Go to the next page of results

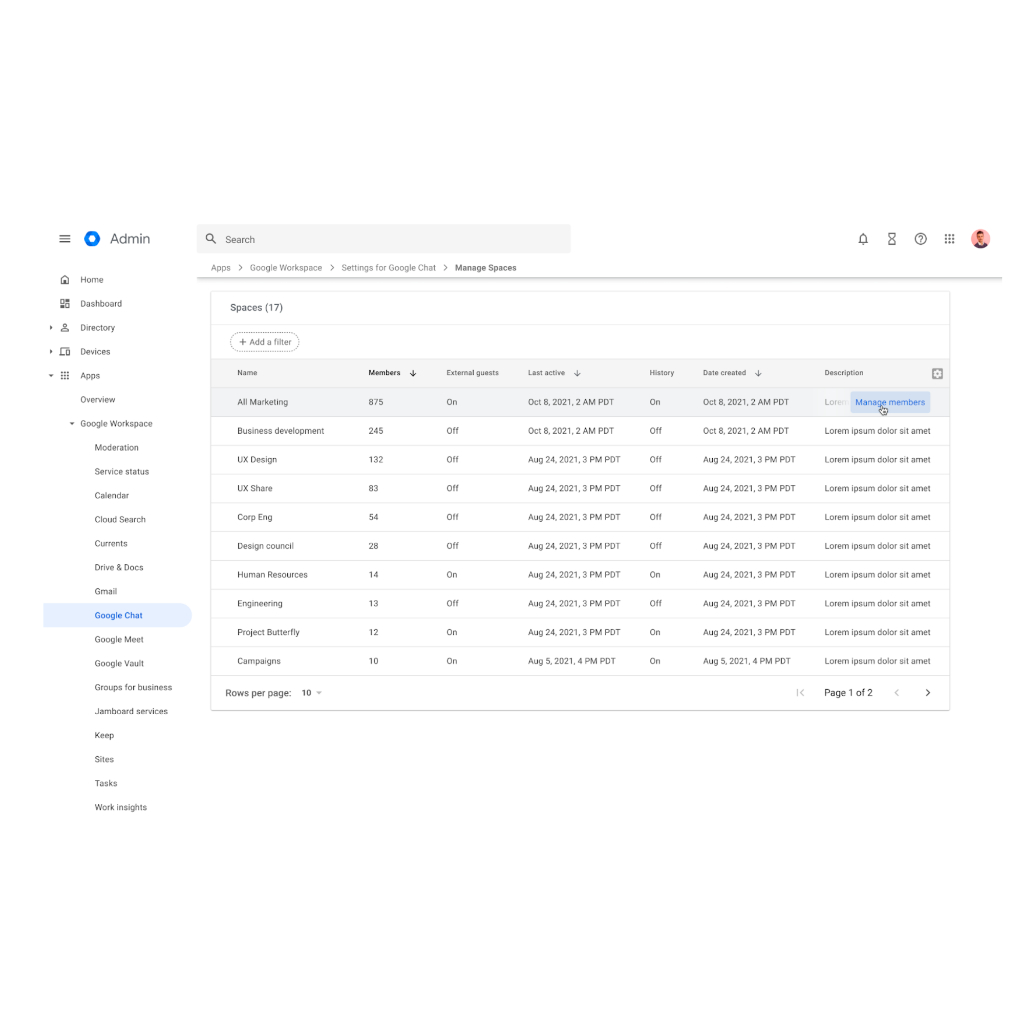[x=927, y=693]
